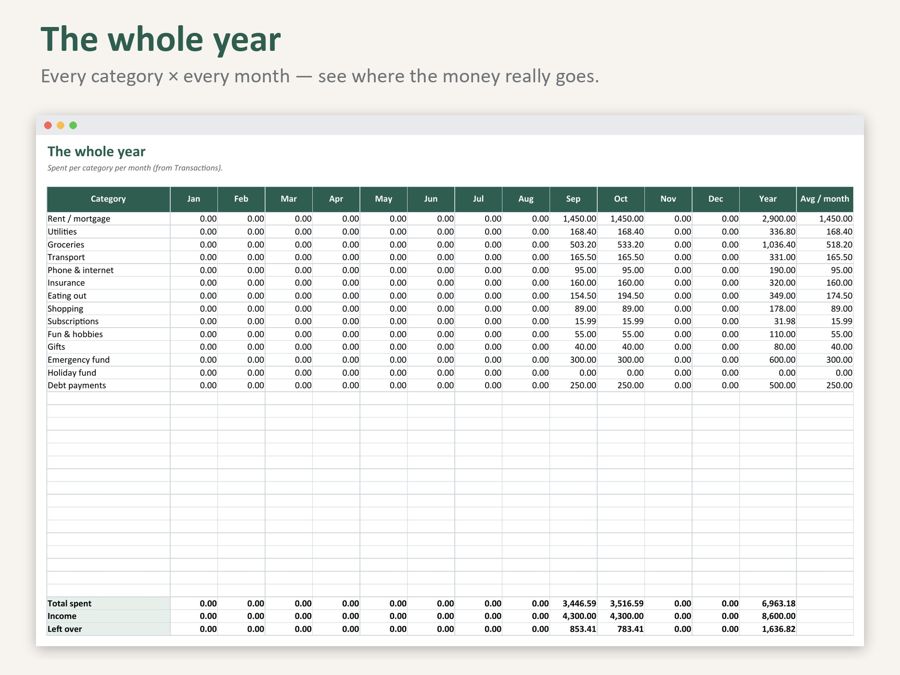Click the Eating out row label
This screenshot has height=675, width=900.
coord(67,296)
